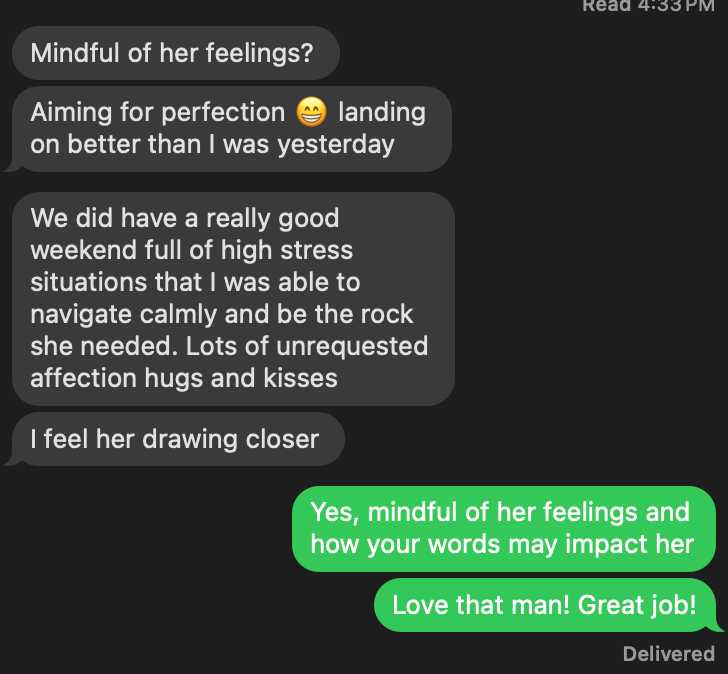
Task: Select the "We did have a really good weekend" message
Action: [232, 297]
